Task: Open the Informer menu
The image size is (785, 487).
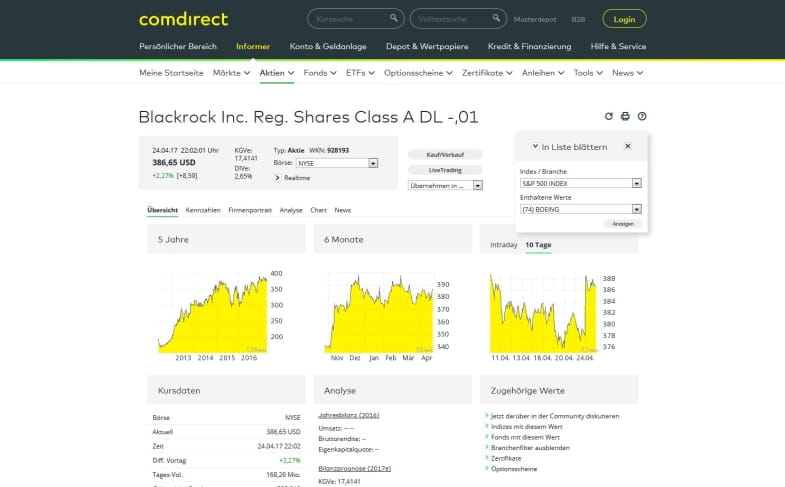Action: (253, 46)
